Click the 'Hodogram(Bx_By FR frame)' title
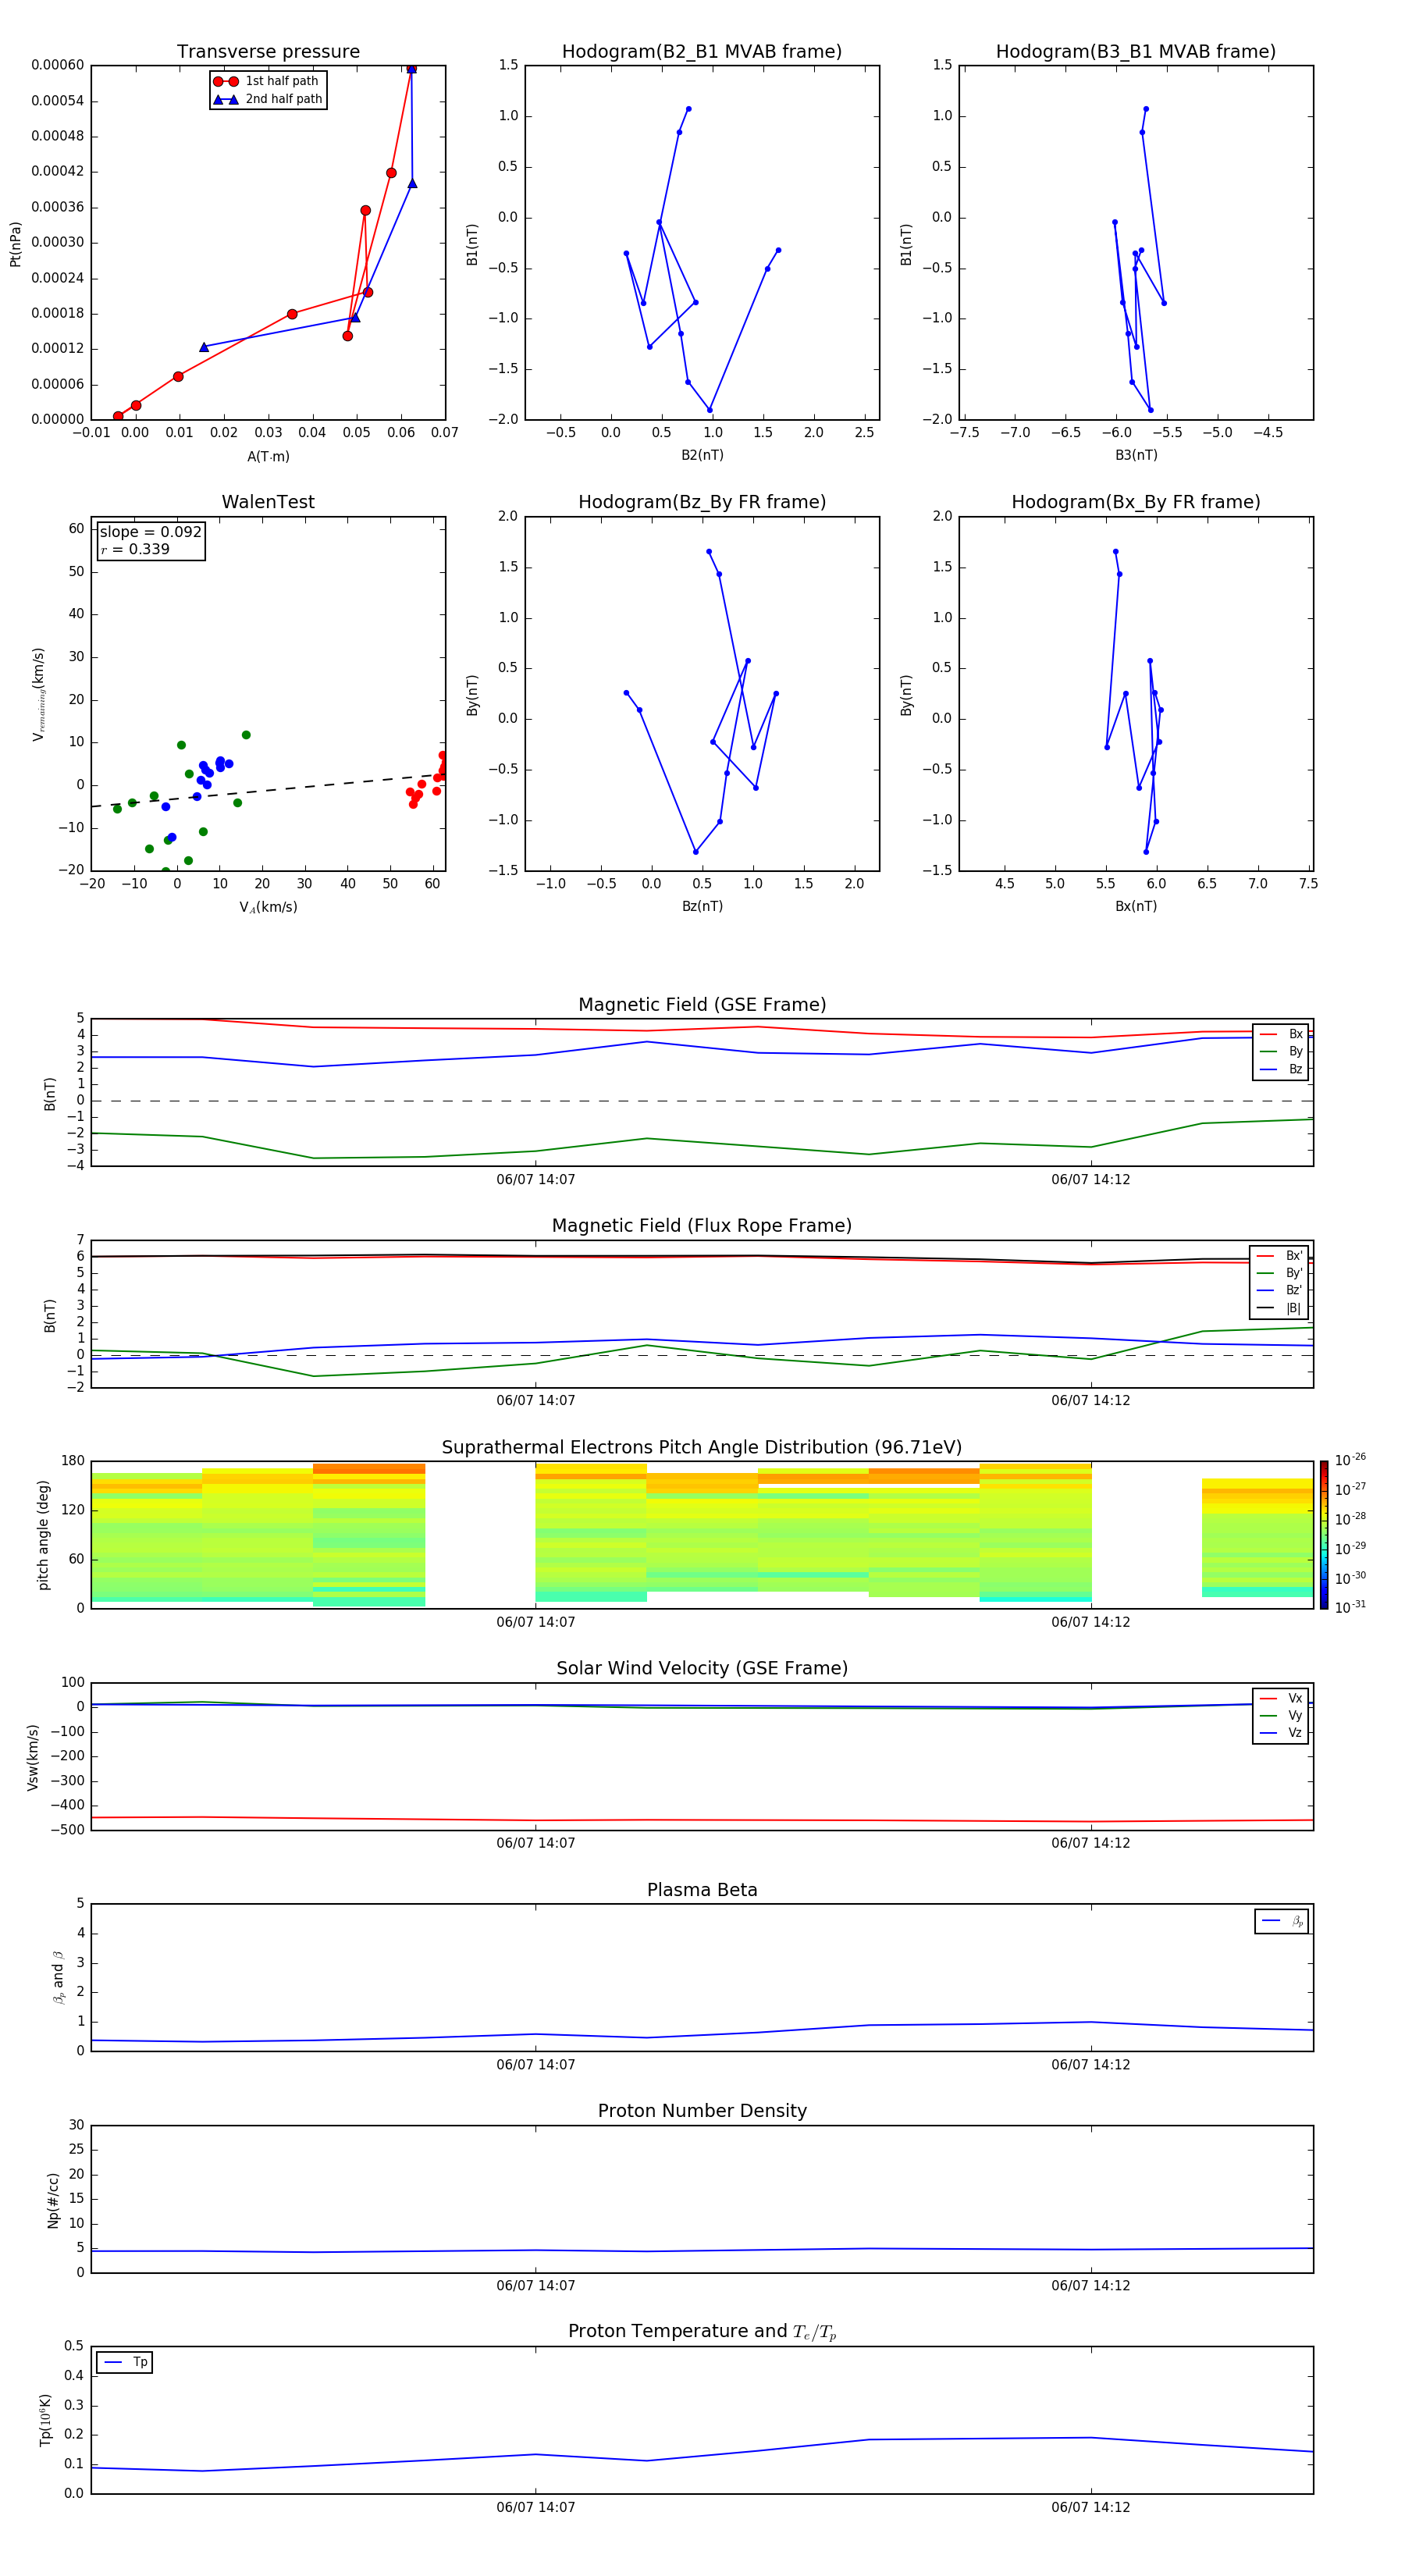The width and height of the screenshot is (1405, 2576). 1136,502
